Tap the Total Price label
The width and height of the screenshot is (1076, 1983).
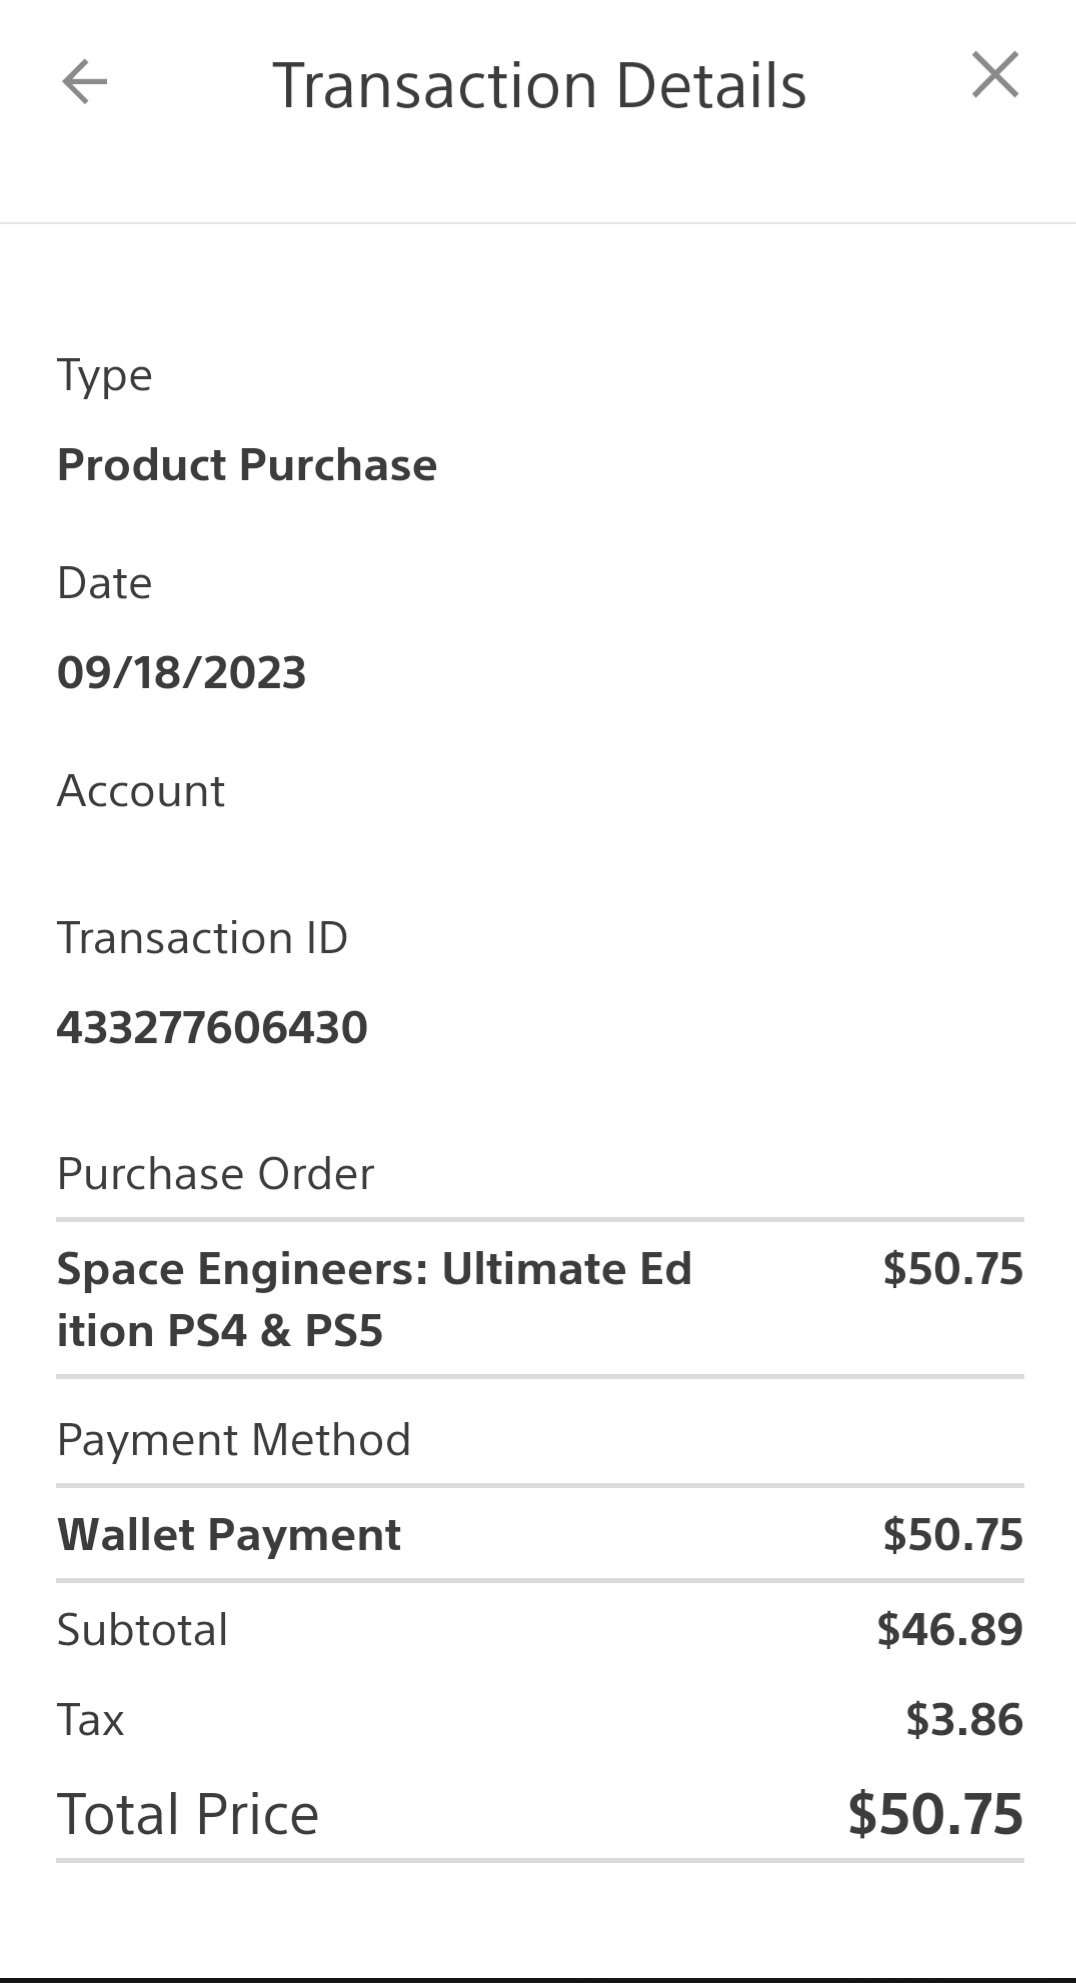188,1815
